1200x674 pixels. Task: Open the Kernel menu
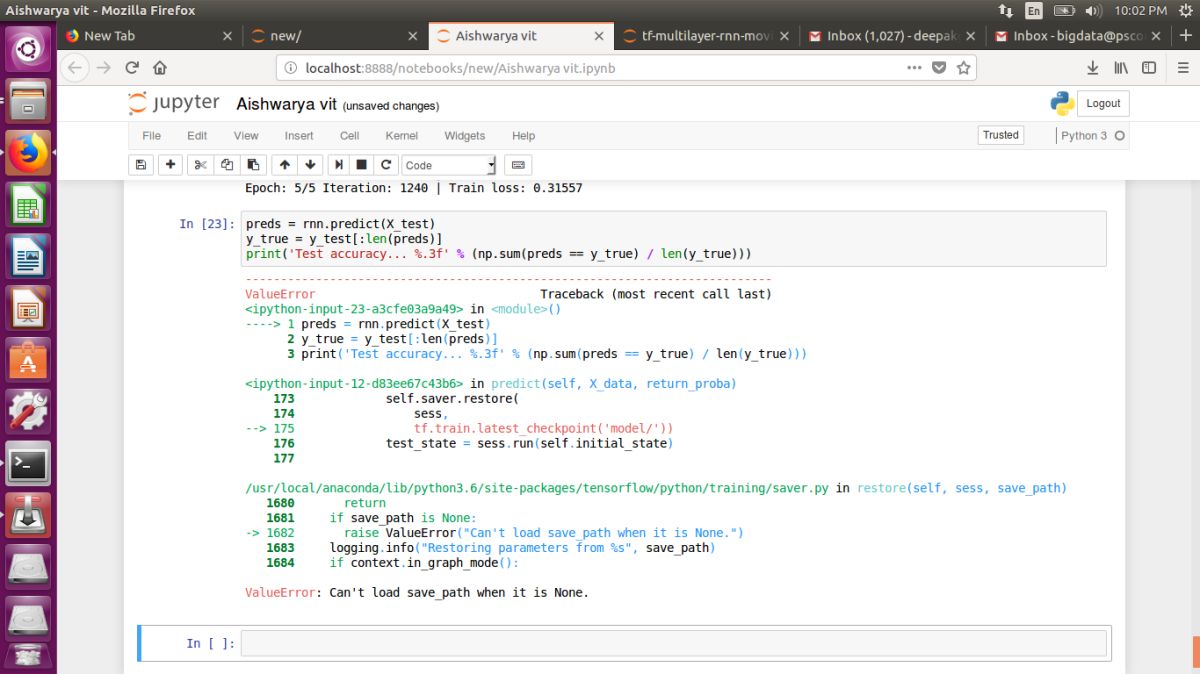401,136
